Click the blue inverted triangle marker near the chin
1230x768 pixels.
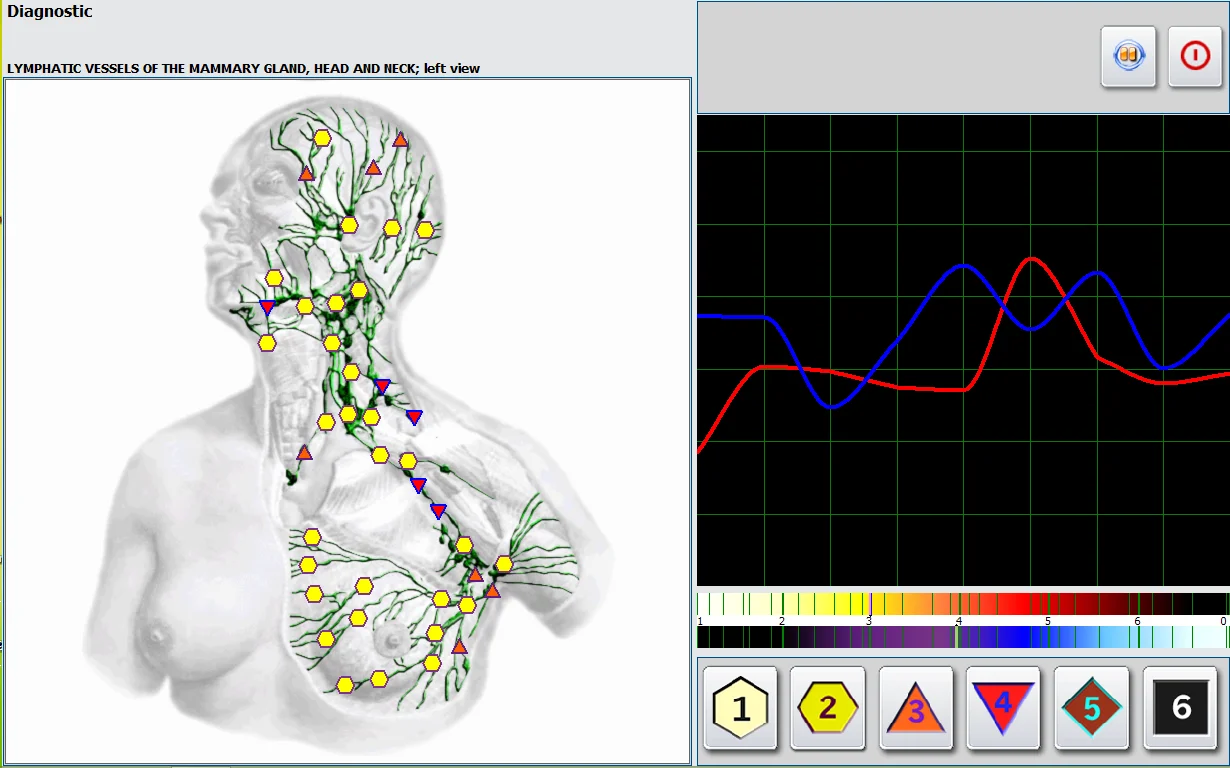tap(267, 307)
